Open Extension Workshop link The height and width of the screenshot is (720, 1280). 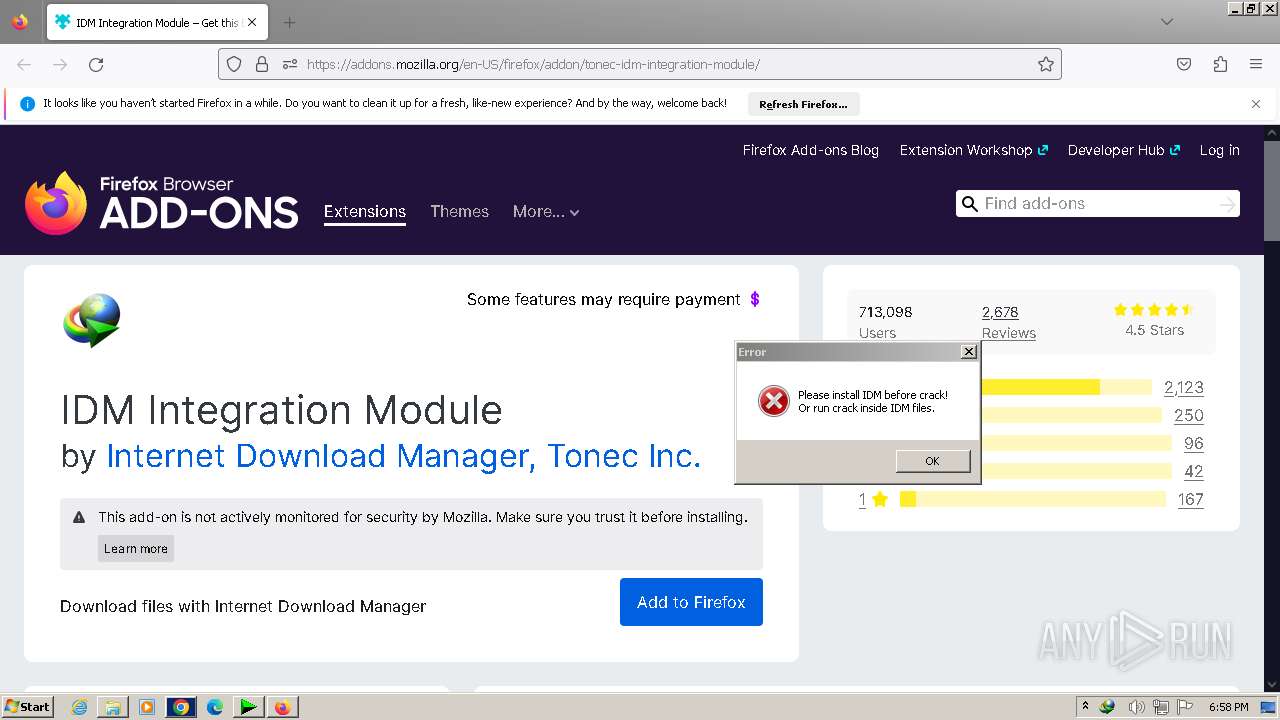coord(974,150)
